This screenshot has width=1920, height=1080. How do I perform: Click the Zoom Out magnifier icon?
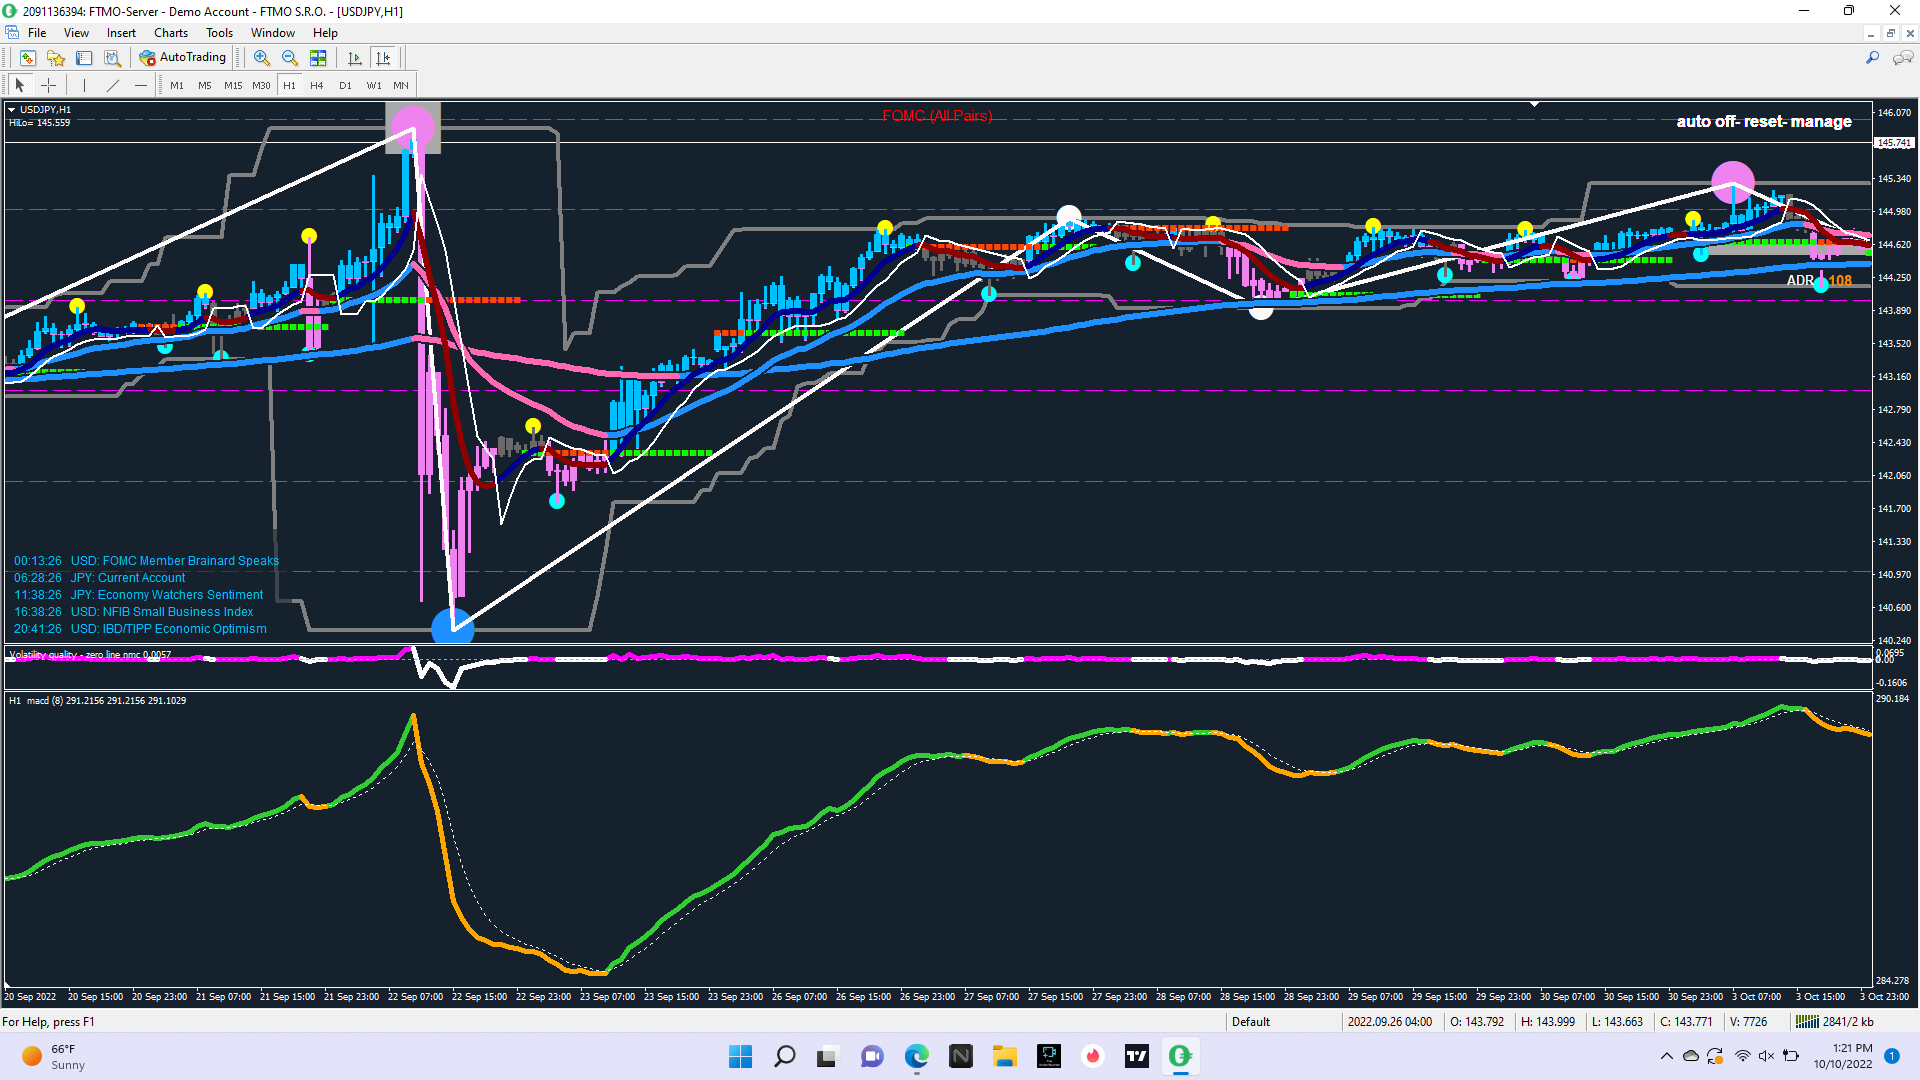pos(290,58)
